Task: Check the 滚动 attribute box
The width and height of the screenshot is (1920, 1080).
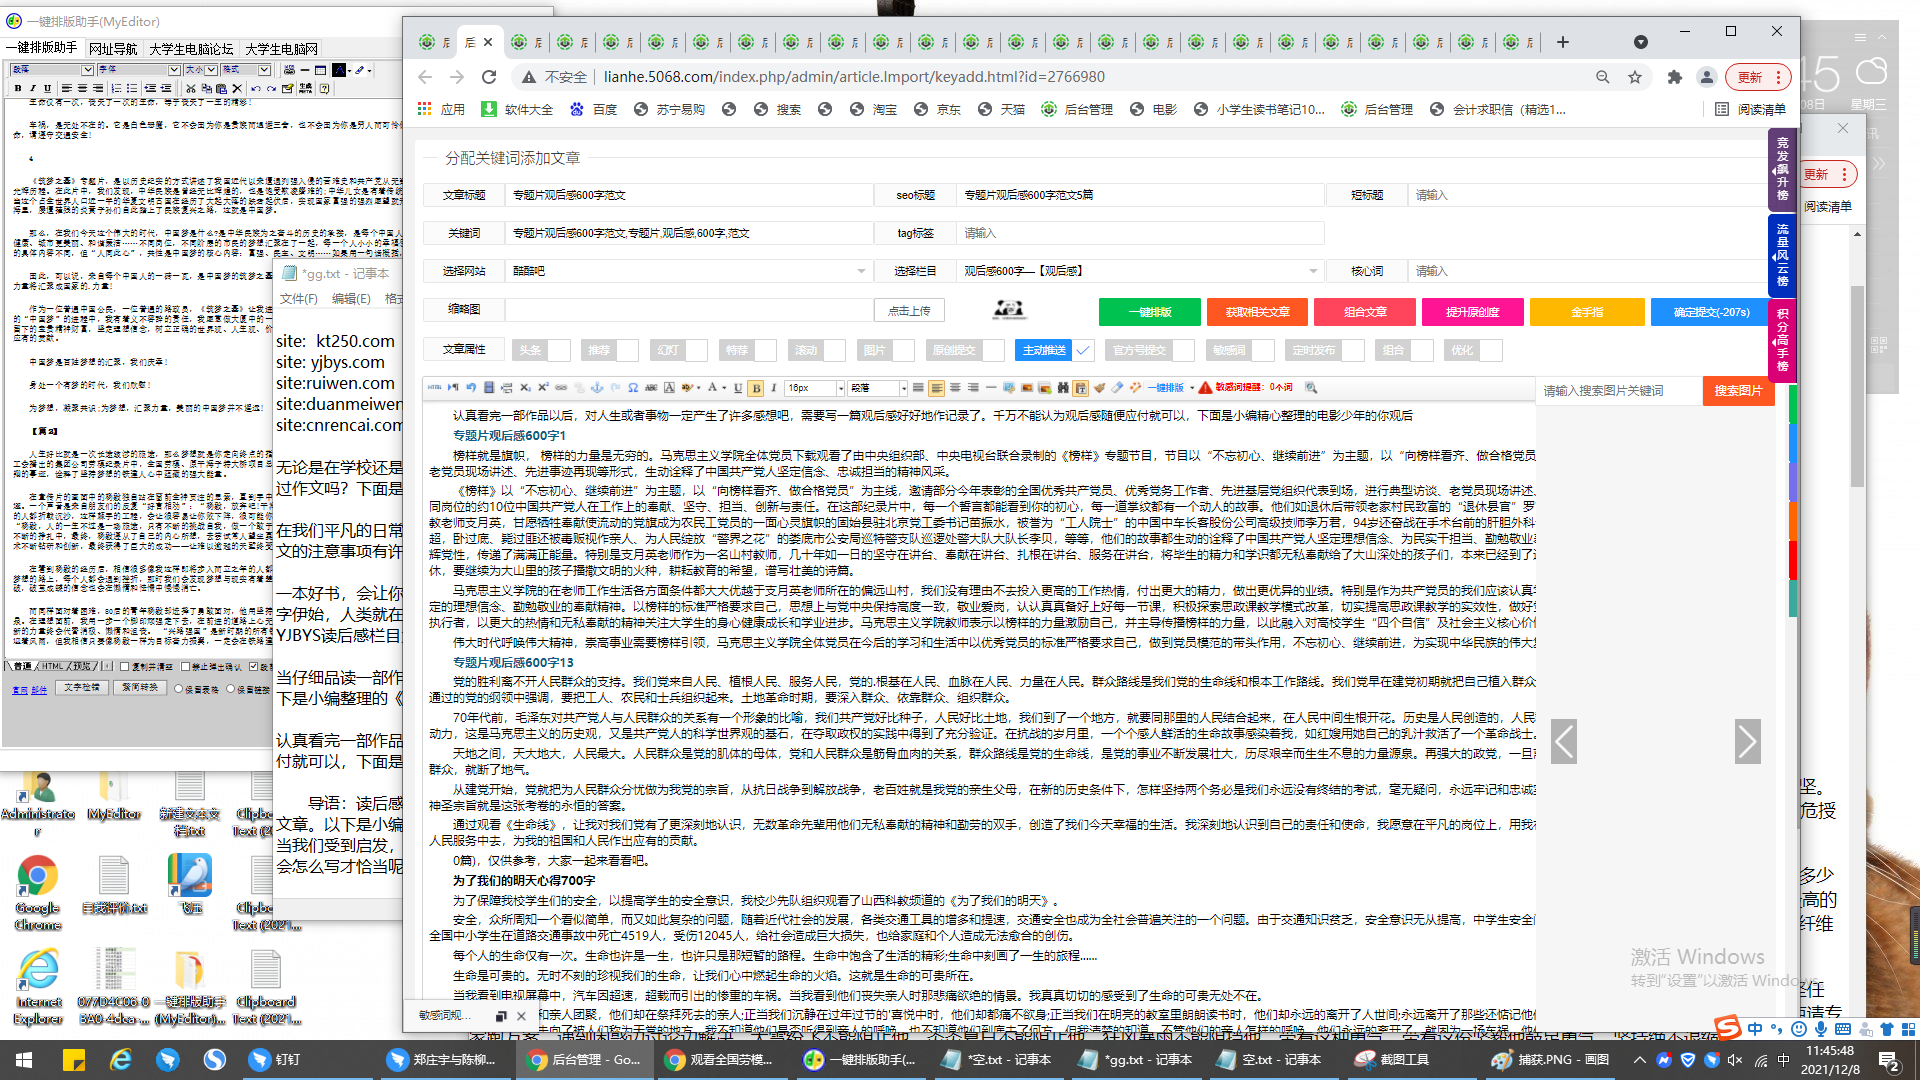Action: coord(835,350)
